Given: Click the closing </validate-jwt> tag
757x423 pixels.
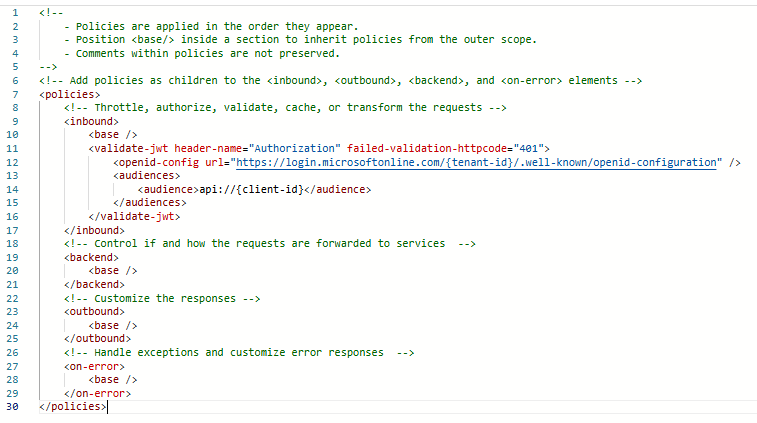Looking at the screenshot, I should click(134, 216).
